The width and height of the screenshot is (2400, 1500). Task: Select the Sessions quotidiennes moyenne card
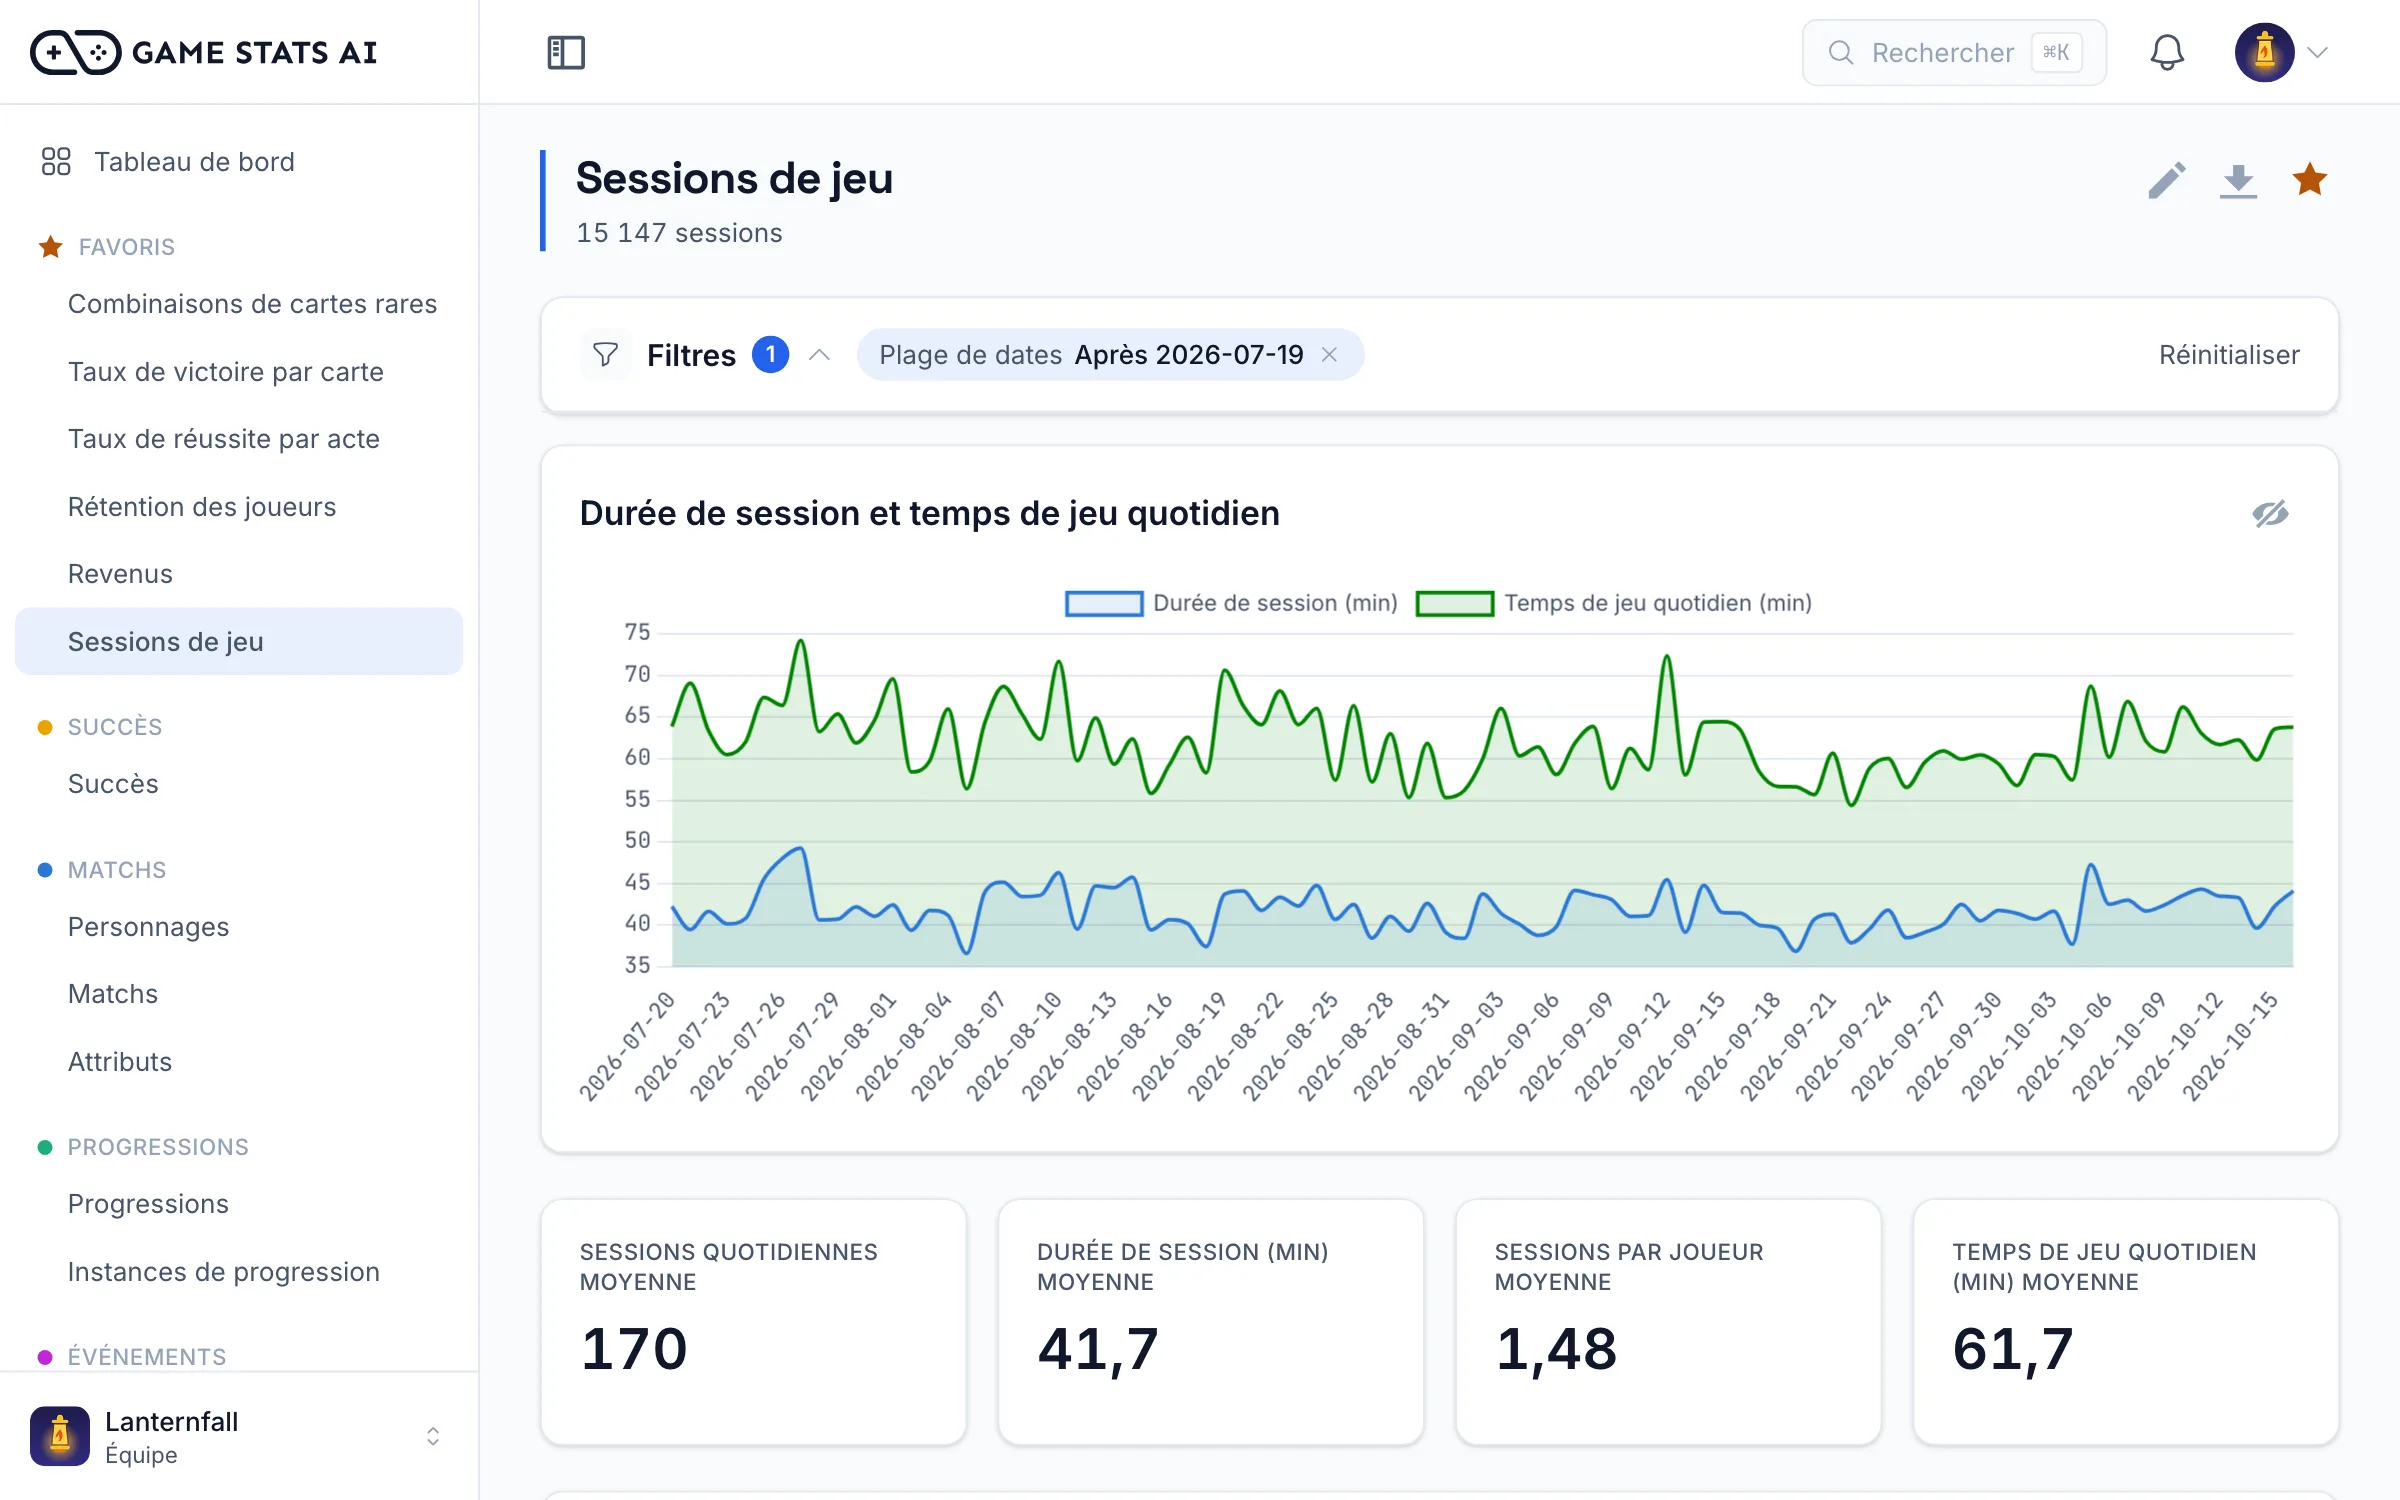[x=753, y=1322]
